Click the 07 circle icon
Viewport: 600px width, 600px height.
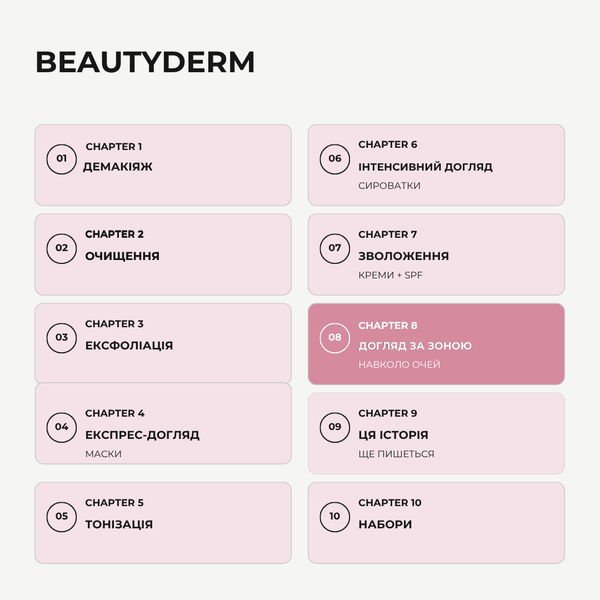point(334,248)
